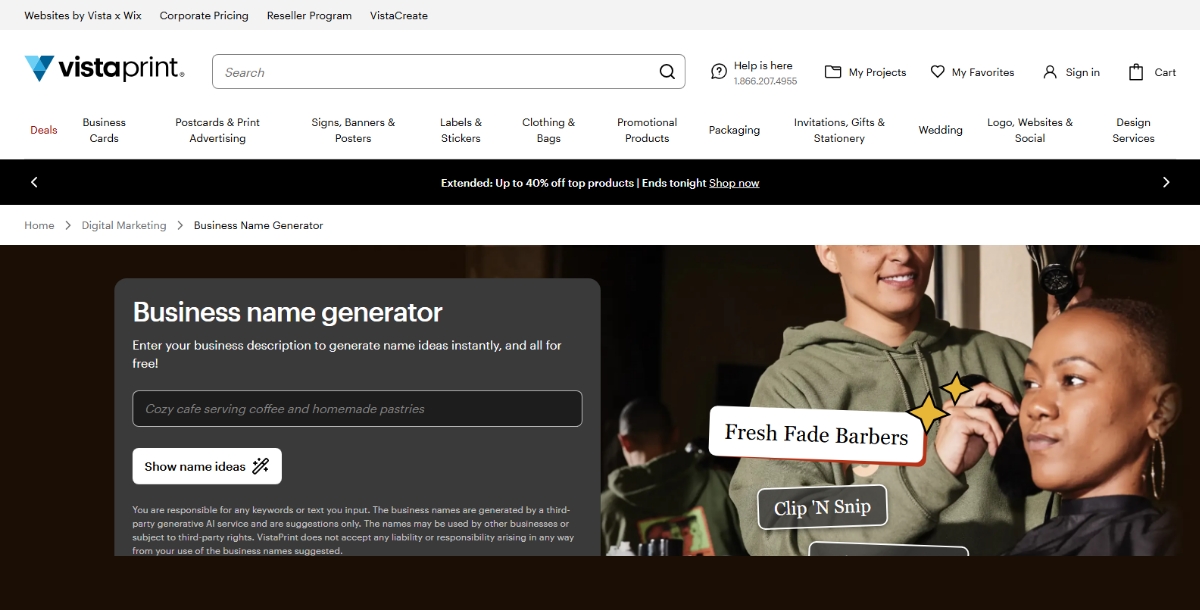Go to previous promo banner
1200x610 pixels.
[x=34, y=182]
